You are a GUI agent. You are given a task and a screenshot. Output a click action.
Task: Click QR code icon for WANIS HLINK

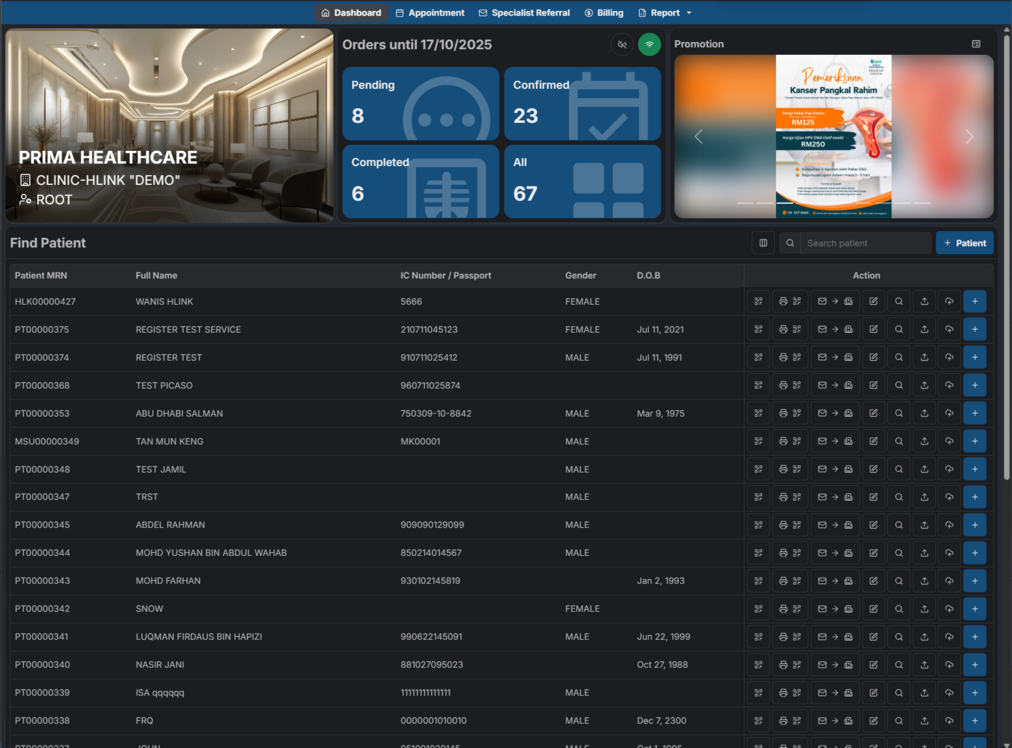758,301
